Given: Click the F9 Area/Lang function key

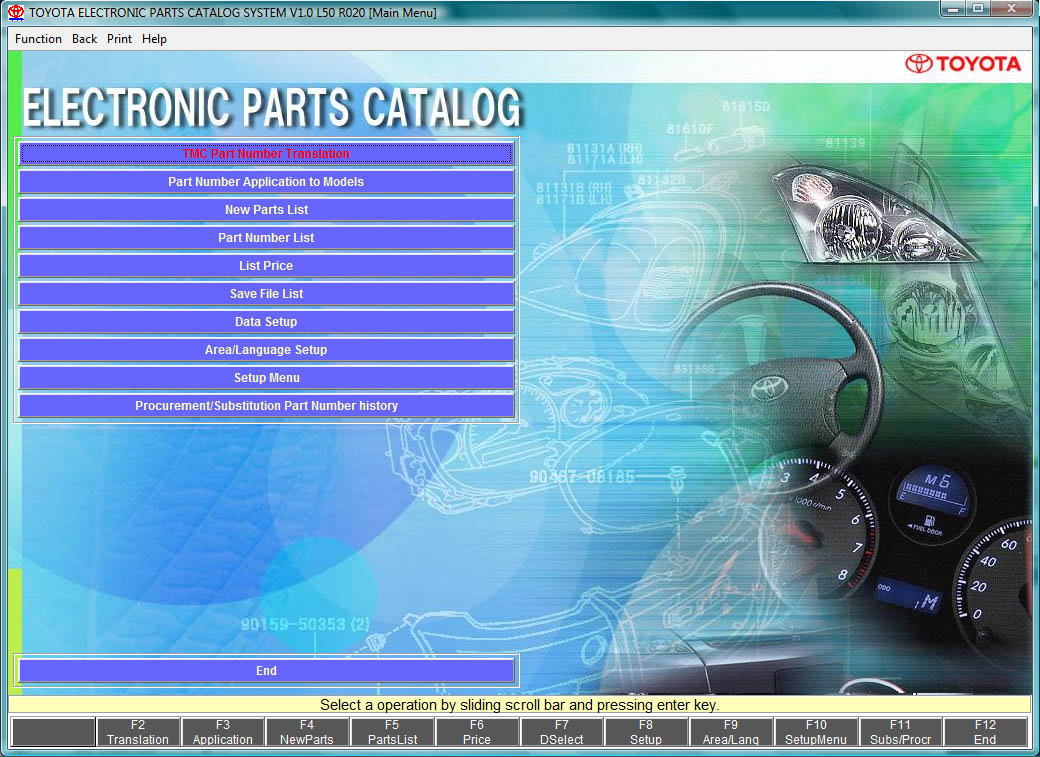Looking at the screenshot, I should (731, 732).
